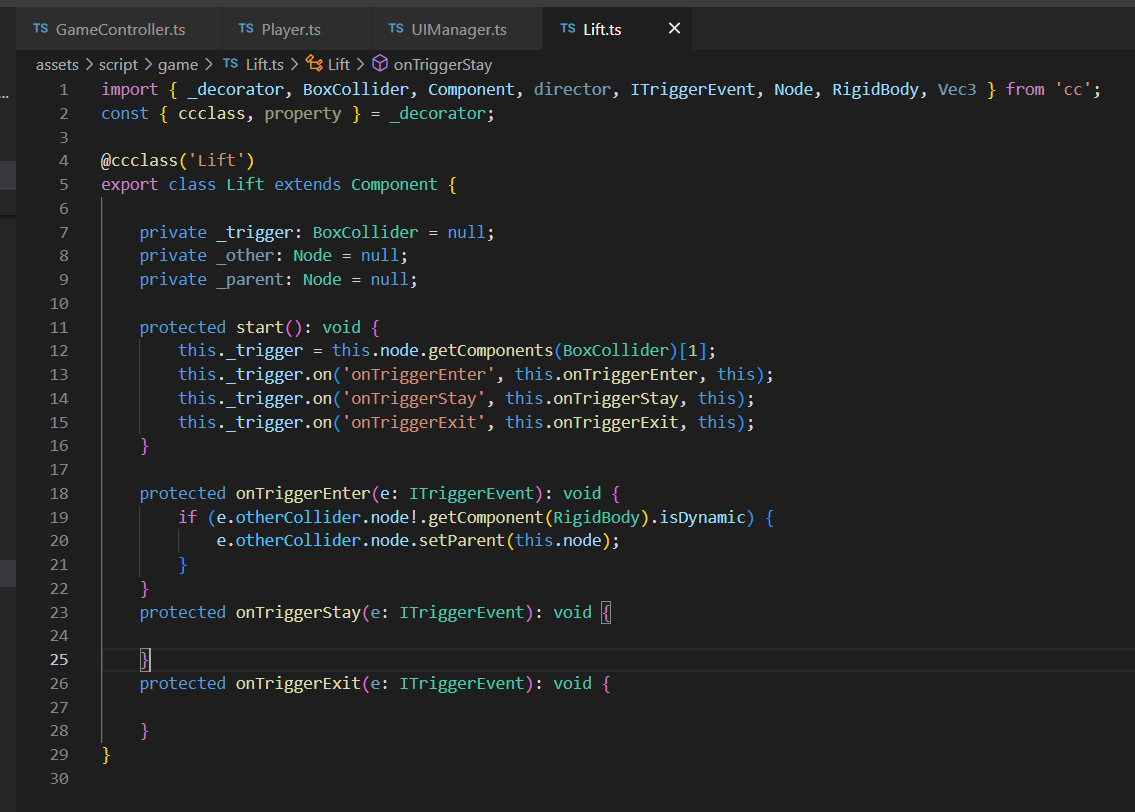Screen dimensions: 1135x812
Task: Click line number 1 in gutter
Action: (64, 90)
